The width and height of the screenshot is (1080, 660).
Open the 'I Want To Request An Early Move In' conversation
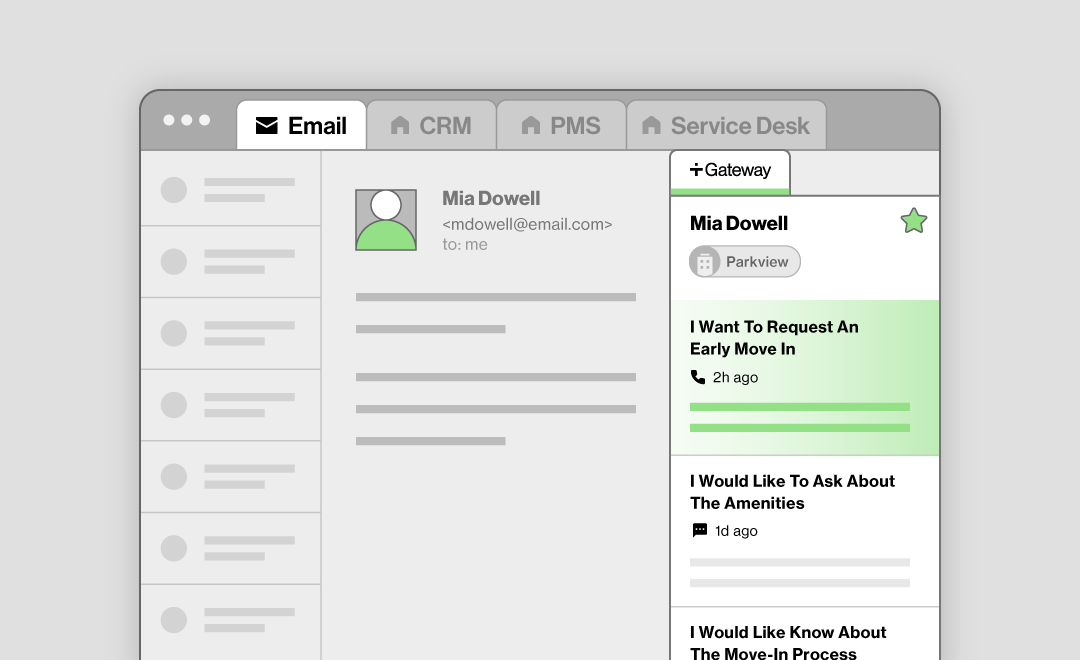tap(804, 378)
